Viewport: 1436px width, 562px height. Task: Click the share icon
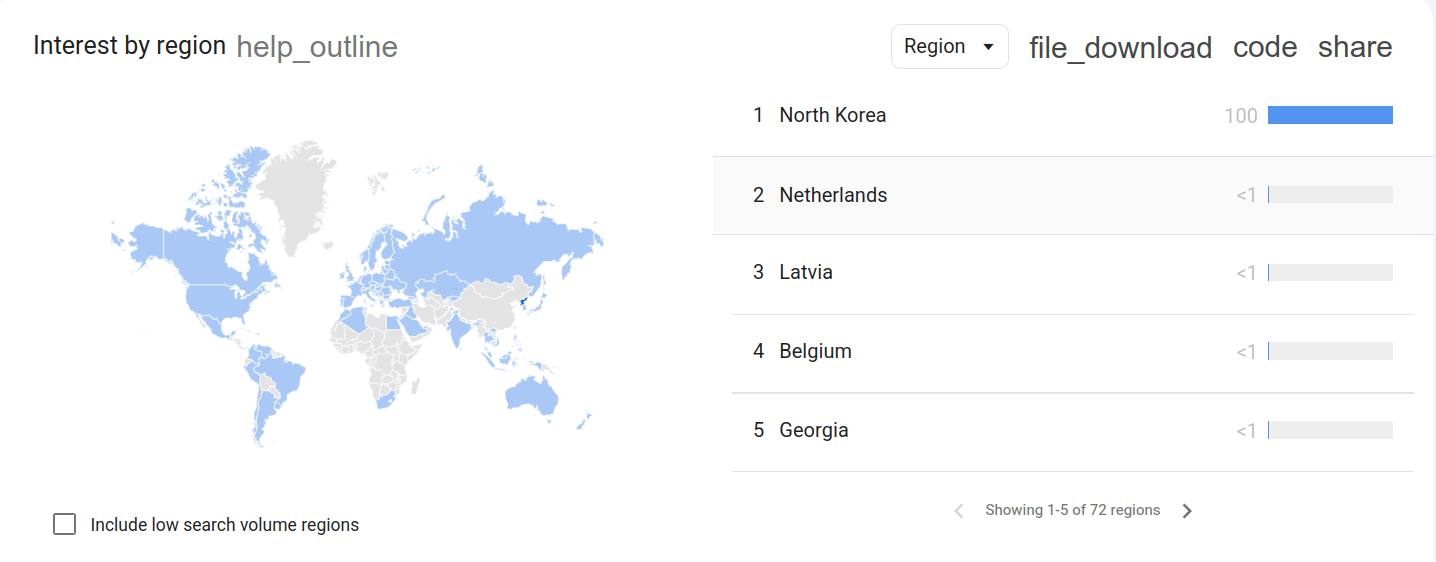coord(1355,47)
